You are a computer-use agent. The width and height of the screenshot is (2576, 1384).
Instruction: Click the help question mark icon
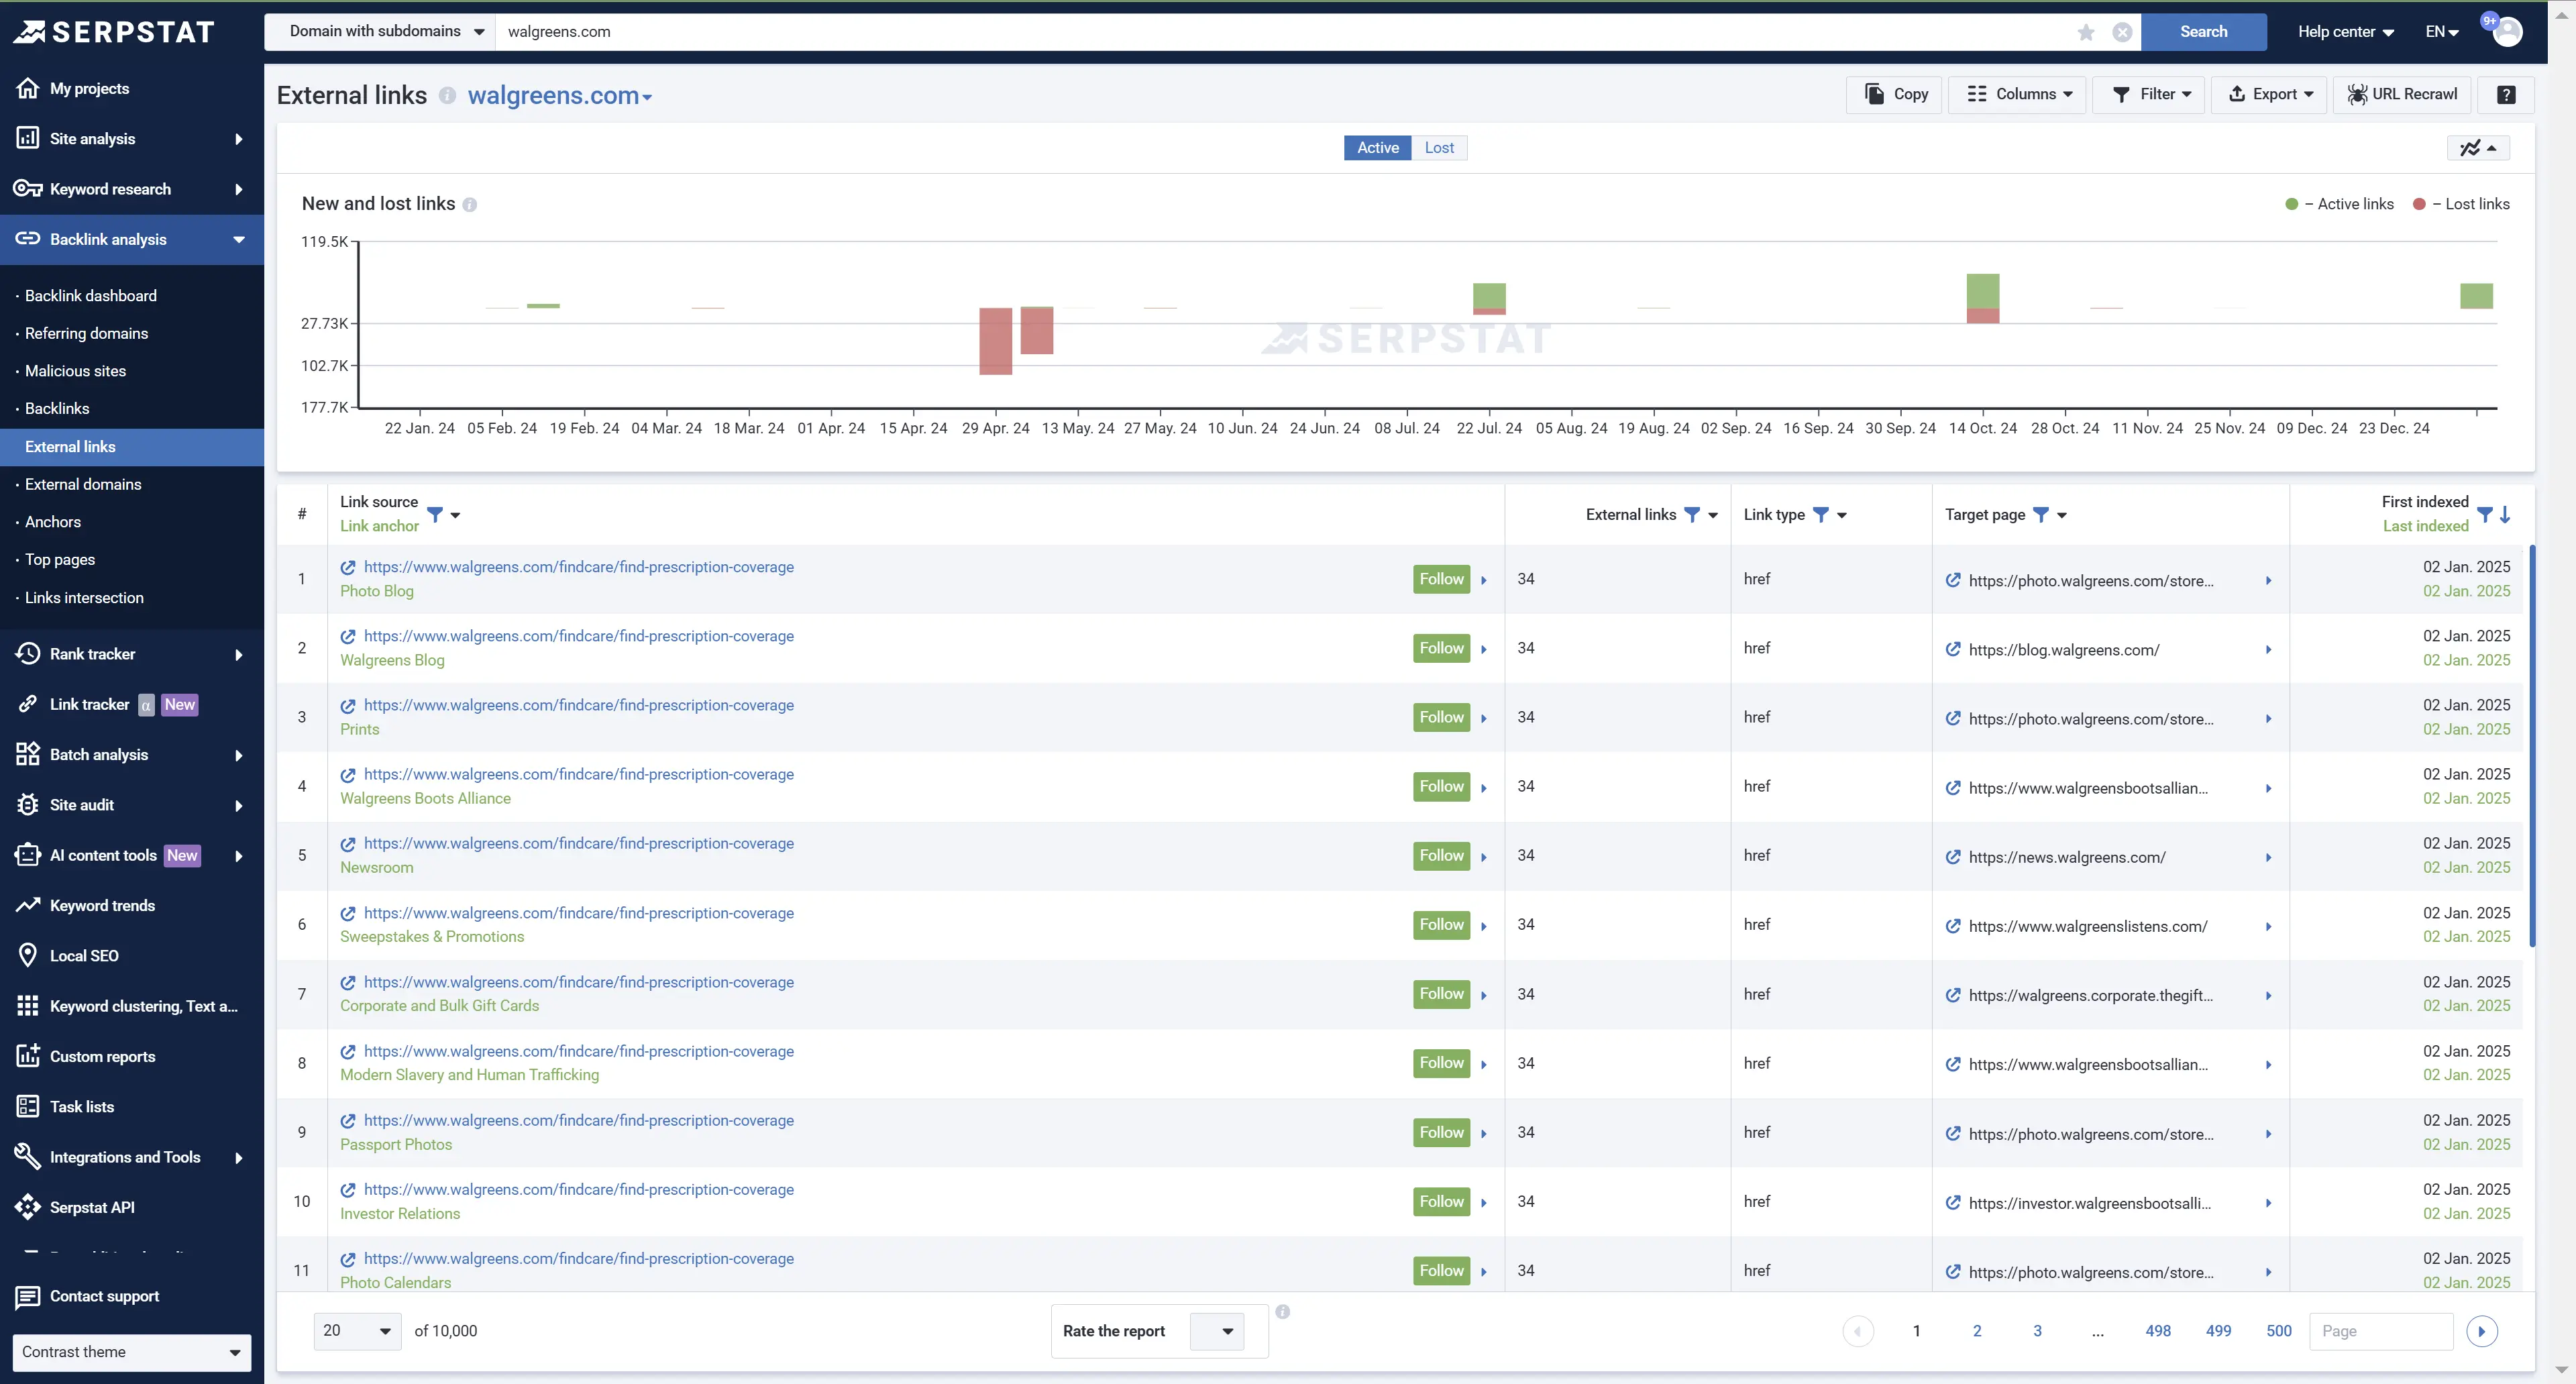point(2506,94)
